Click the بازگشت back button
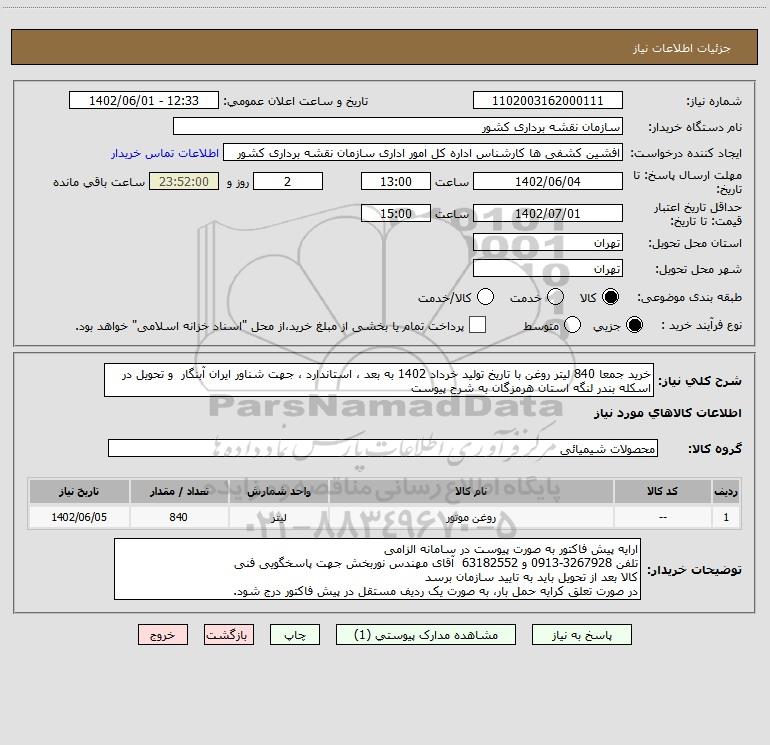This screenshot has width=770, height=745. point(229,635)
